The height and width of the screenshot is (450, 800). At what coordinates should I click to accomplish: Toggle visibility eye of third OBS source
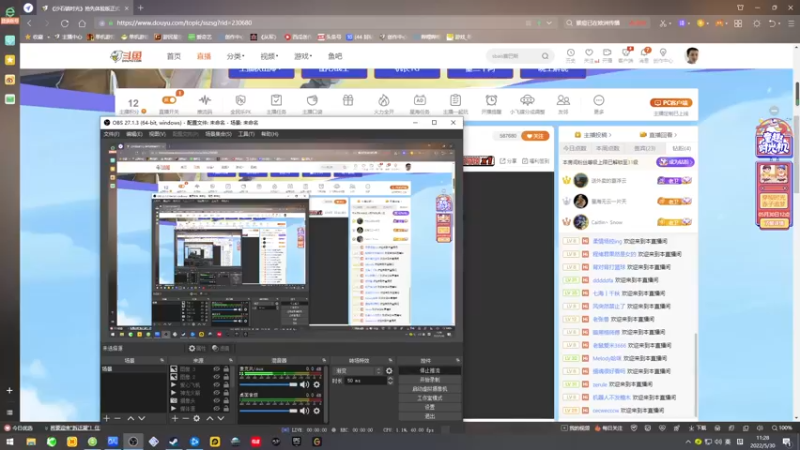tap(216, 385)
